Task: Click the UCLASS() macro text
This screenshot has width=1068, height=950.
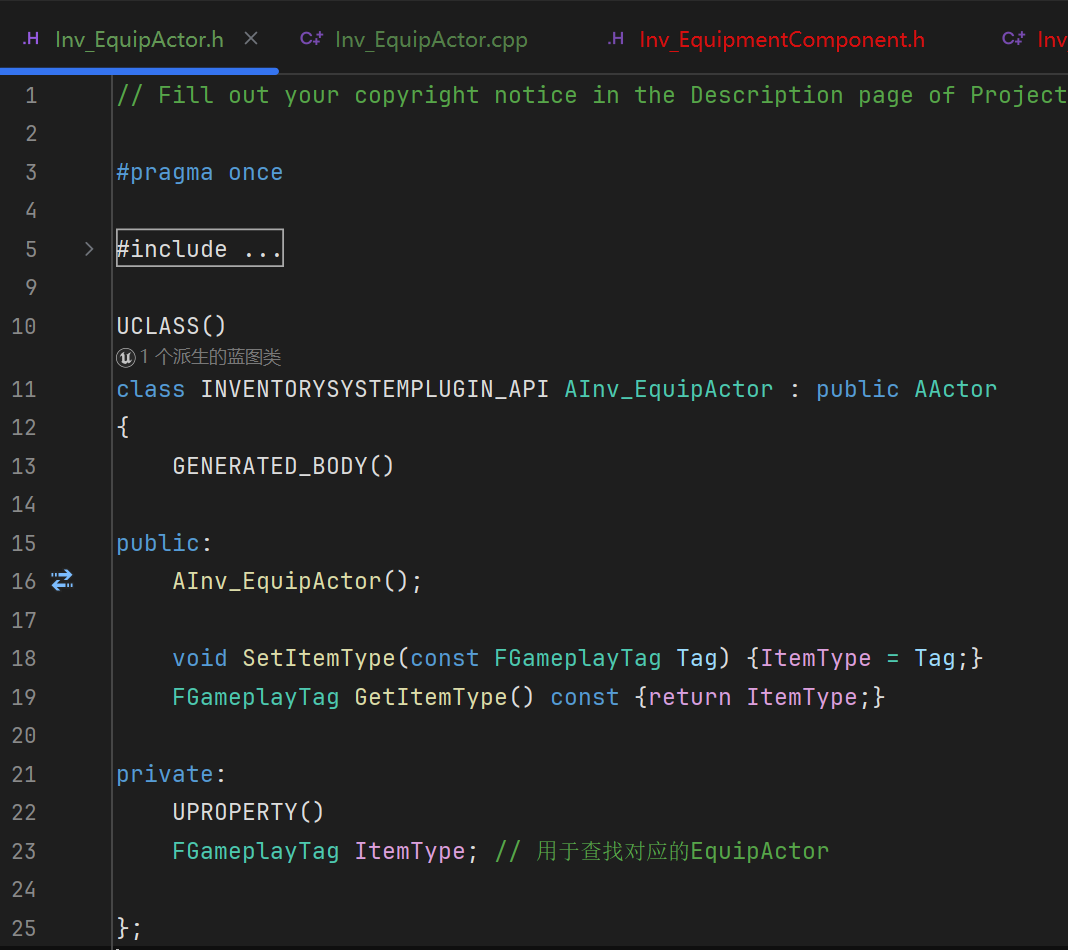Action: (x=171, y=326)
